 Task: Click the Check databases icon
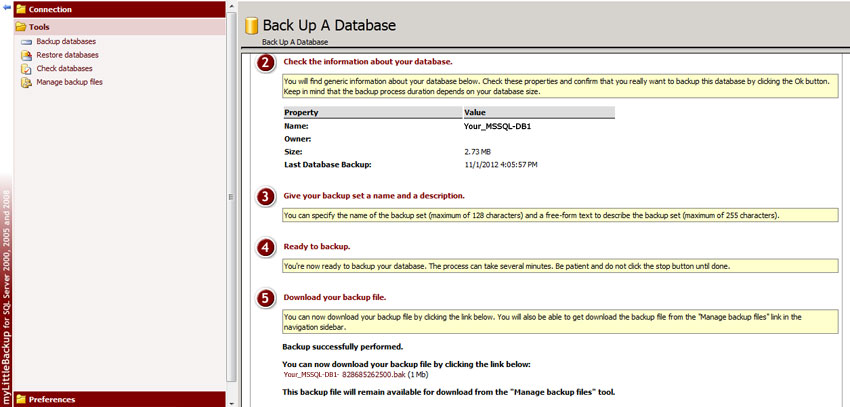pos(27,69)
